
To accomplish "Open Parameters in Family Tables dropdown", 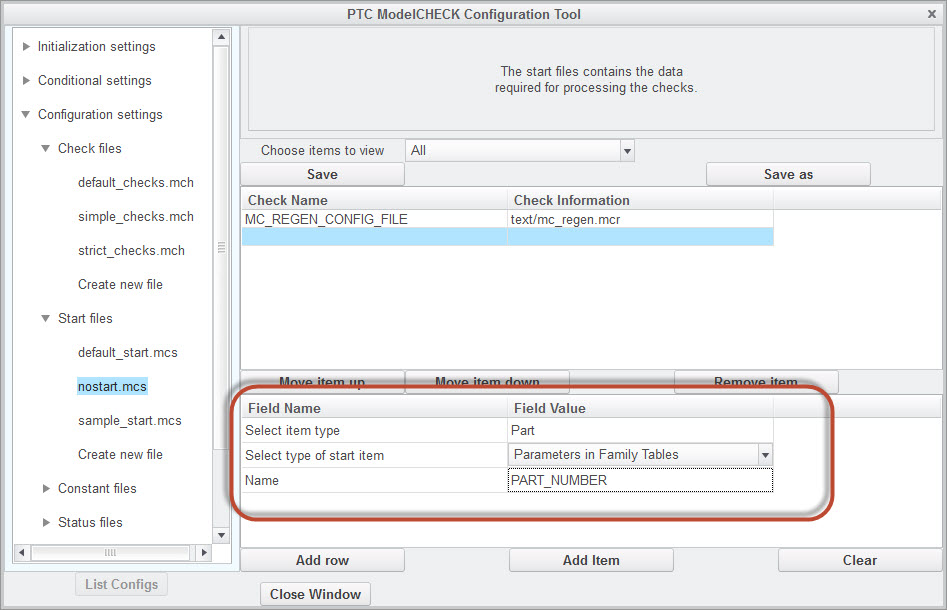I will click(x=765, y=455).
